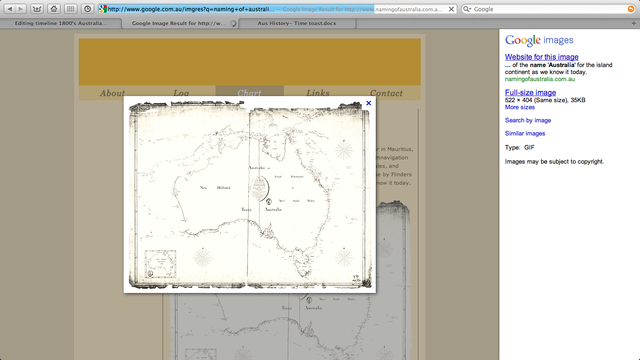
Task: Click the gold site header banner
Action: tap(249, 62)
